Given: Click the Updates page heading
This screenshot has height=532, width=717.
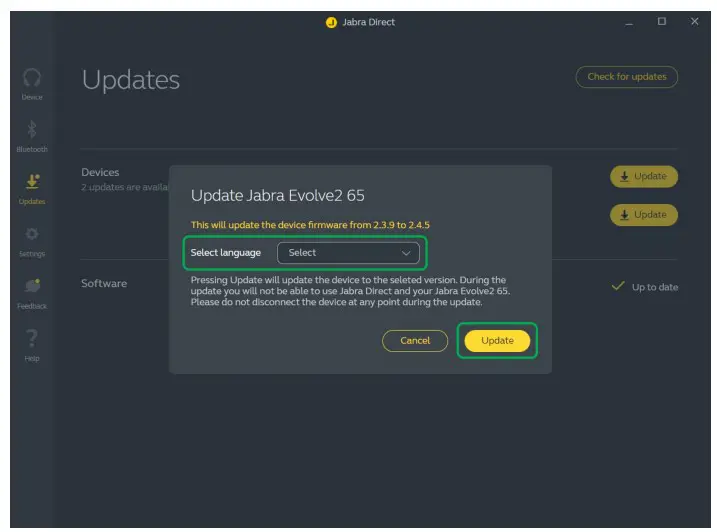Looking at the screenshot, I should coord(131,81).
